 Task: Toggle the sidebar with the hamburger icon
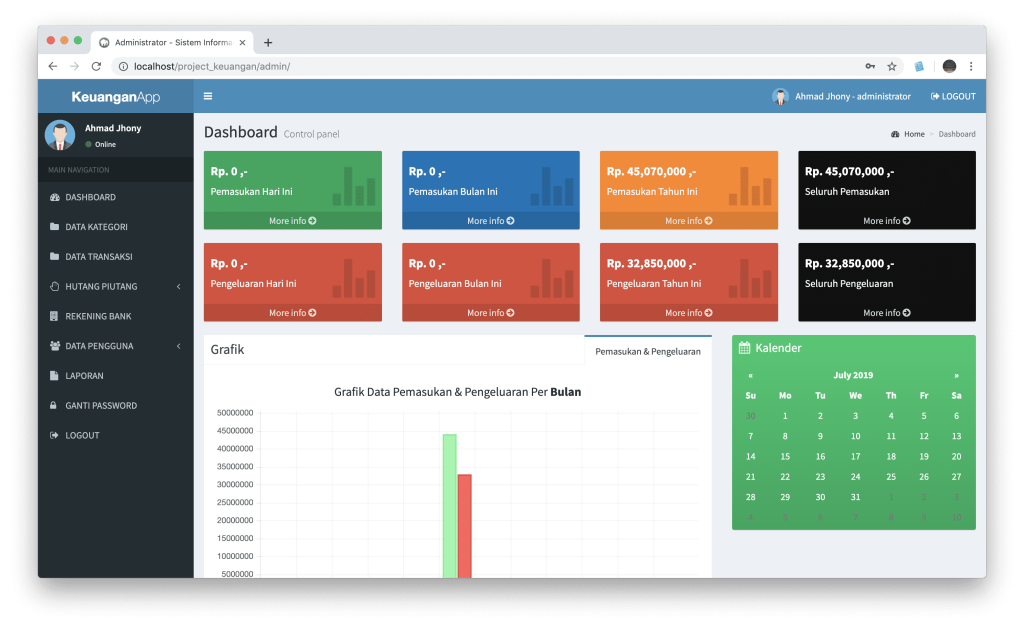pyautogui.click(x=208, y=96)
